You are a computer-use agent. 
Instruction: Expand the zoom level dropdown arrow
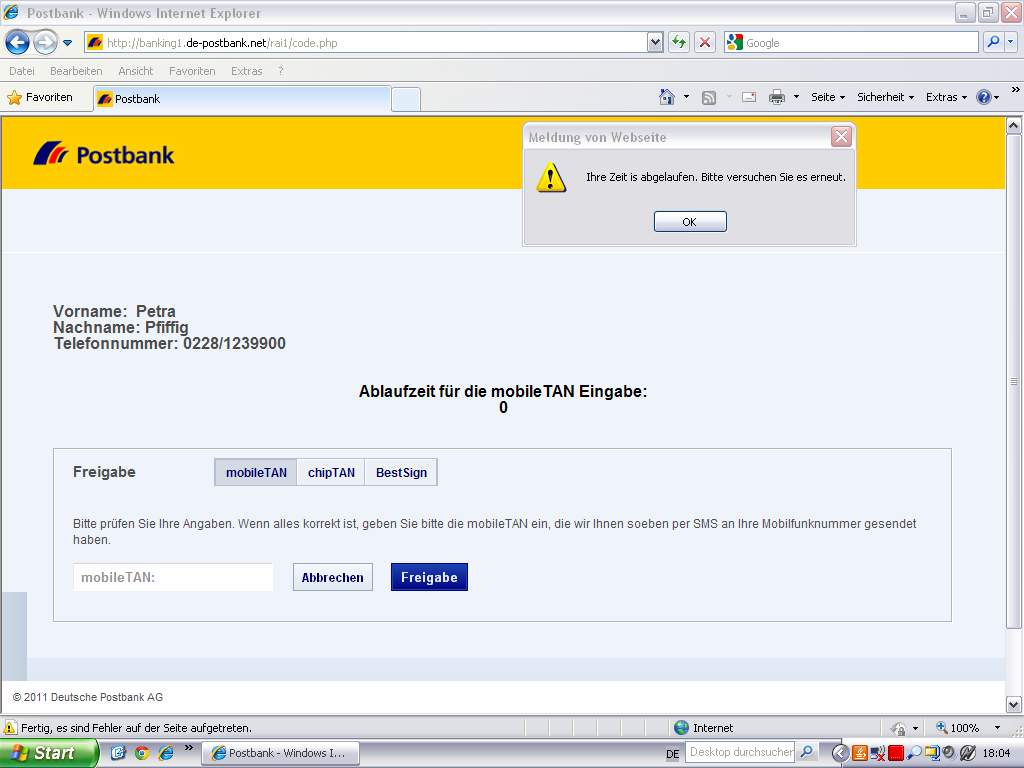pyautogui.click(x=997, y=728)
